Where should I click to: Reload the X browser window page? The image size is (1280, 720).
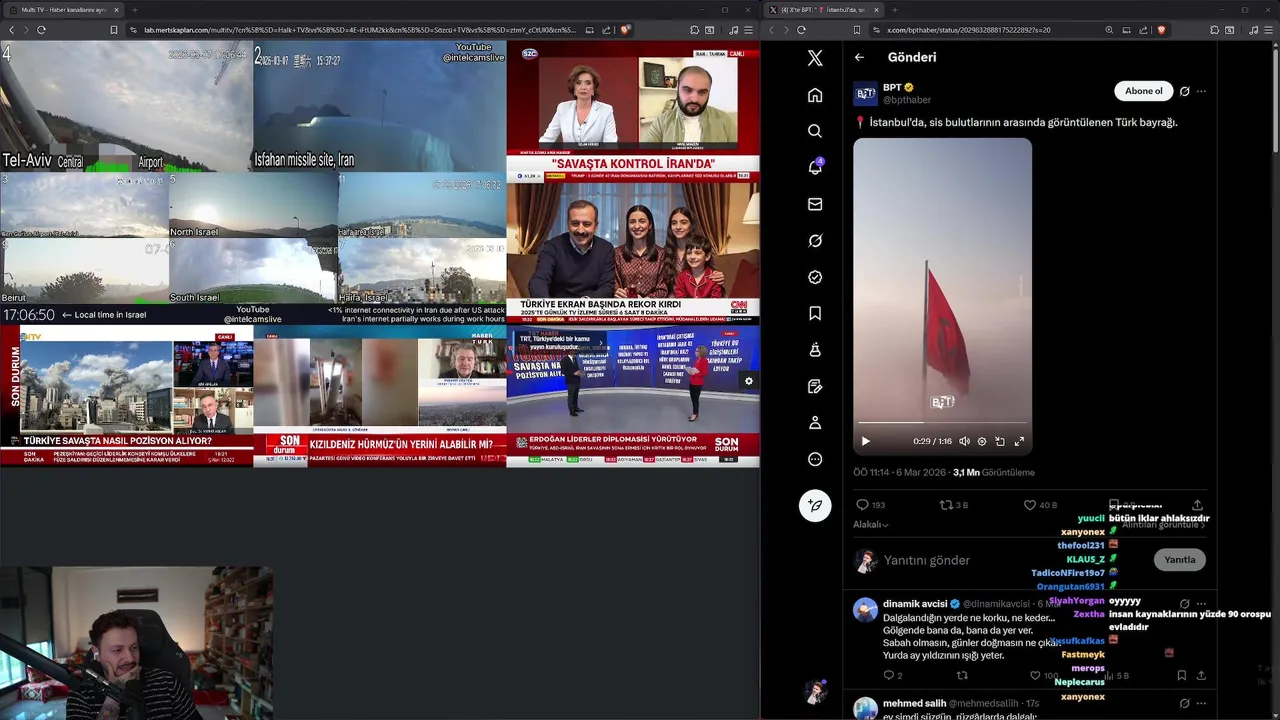(x=801, y=30)
